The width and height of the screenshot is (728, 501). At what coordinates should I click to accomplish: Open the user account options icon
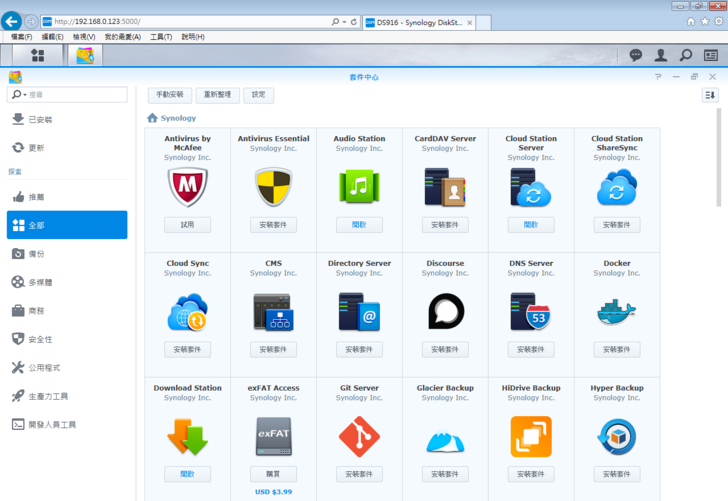click(661, 56)
